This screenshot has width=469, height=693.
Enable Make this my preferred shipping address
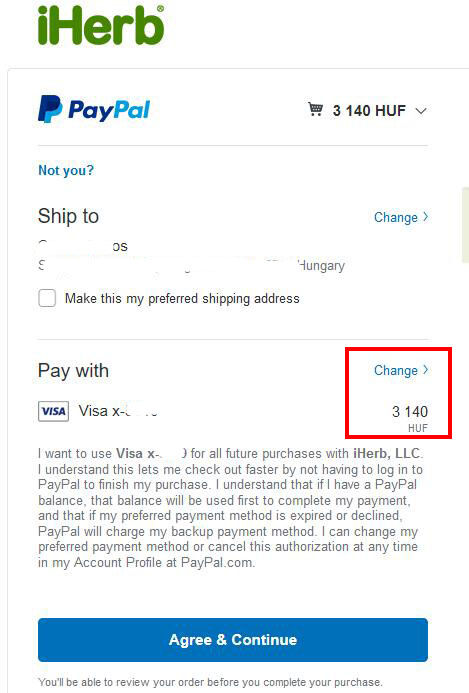click(47, 298)
